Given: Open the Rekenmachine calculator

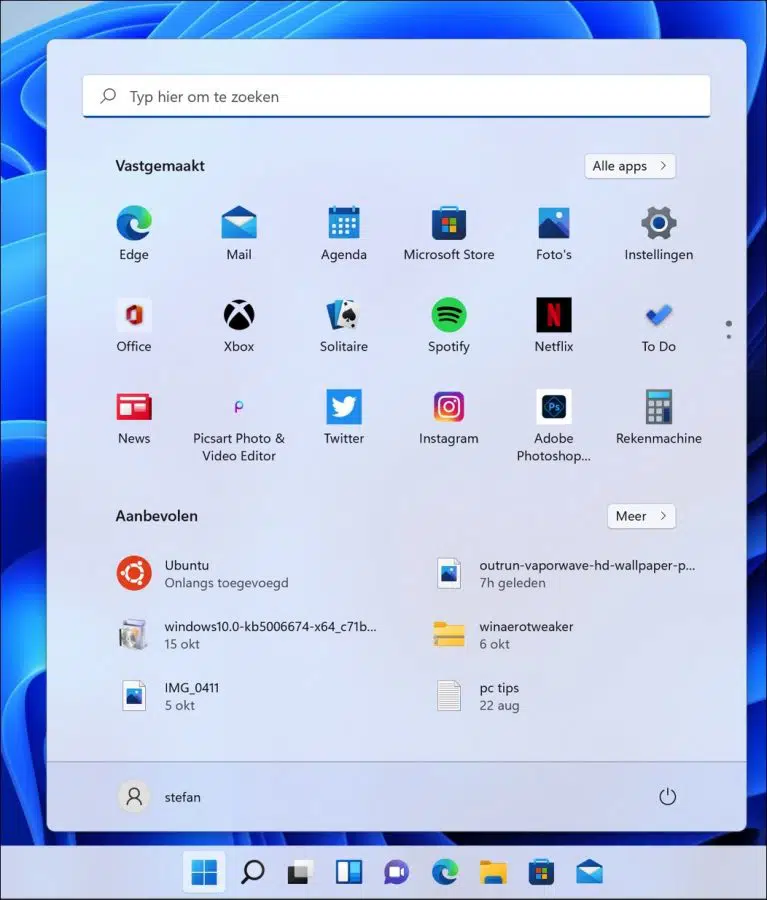Looking at the screenshot, I should 658,417.
